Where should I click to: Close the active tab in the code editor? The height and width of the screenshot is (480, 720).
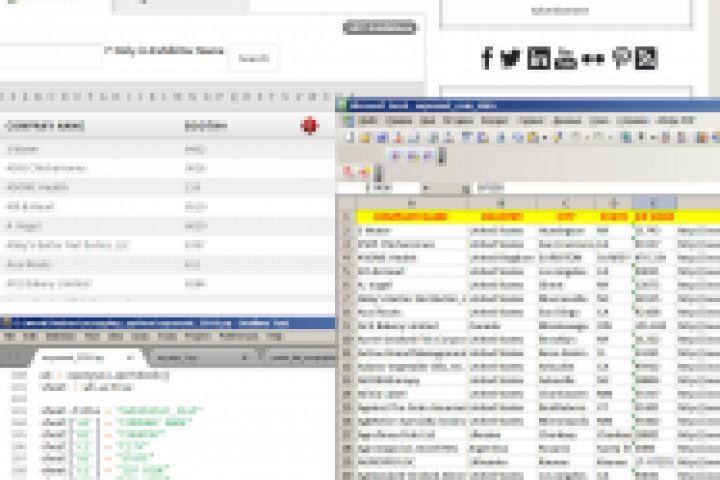click(130, 357)
